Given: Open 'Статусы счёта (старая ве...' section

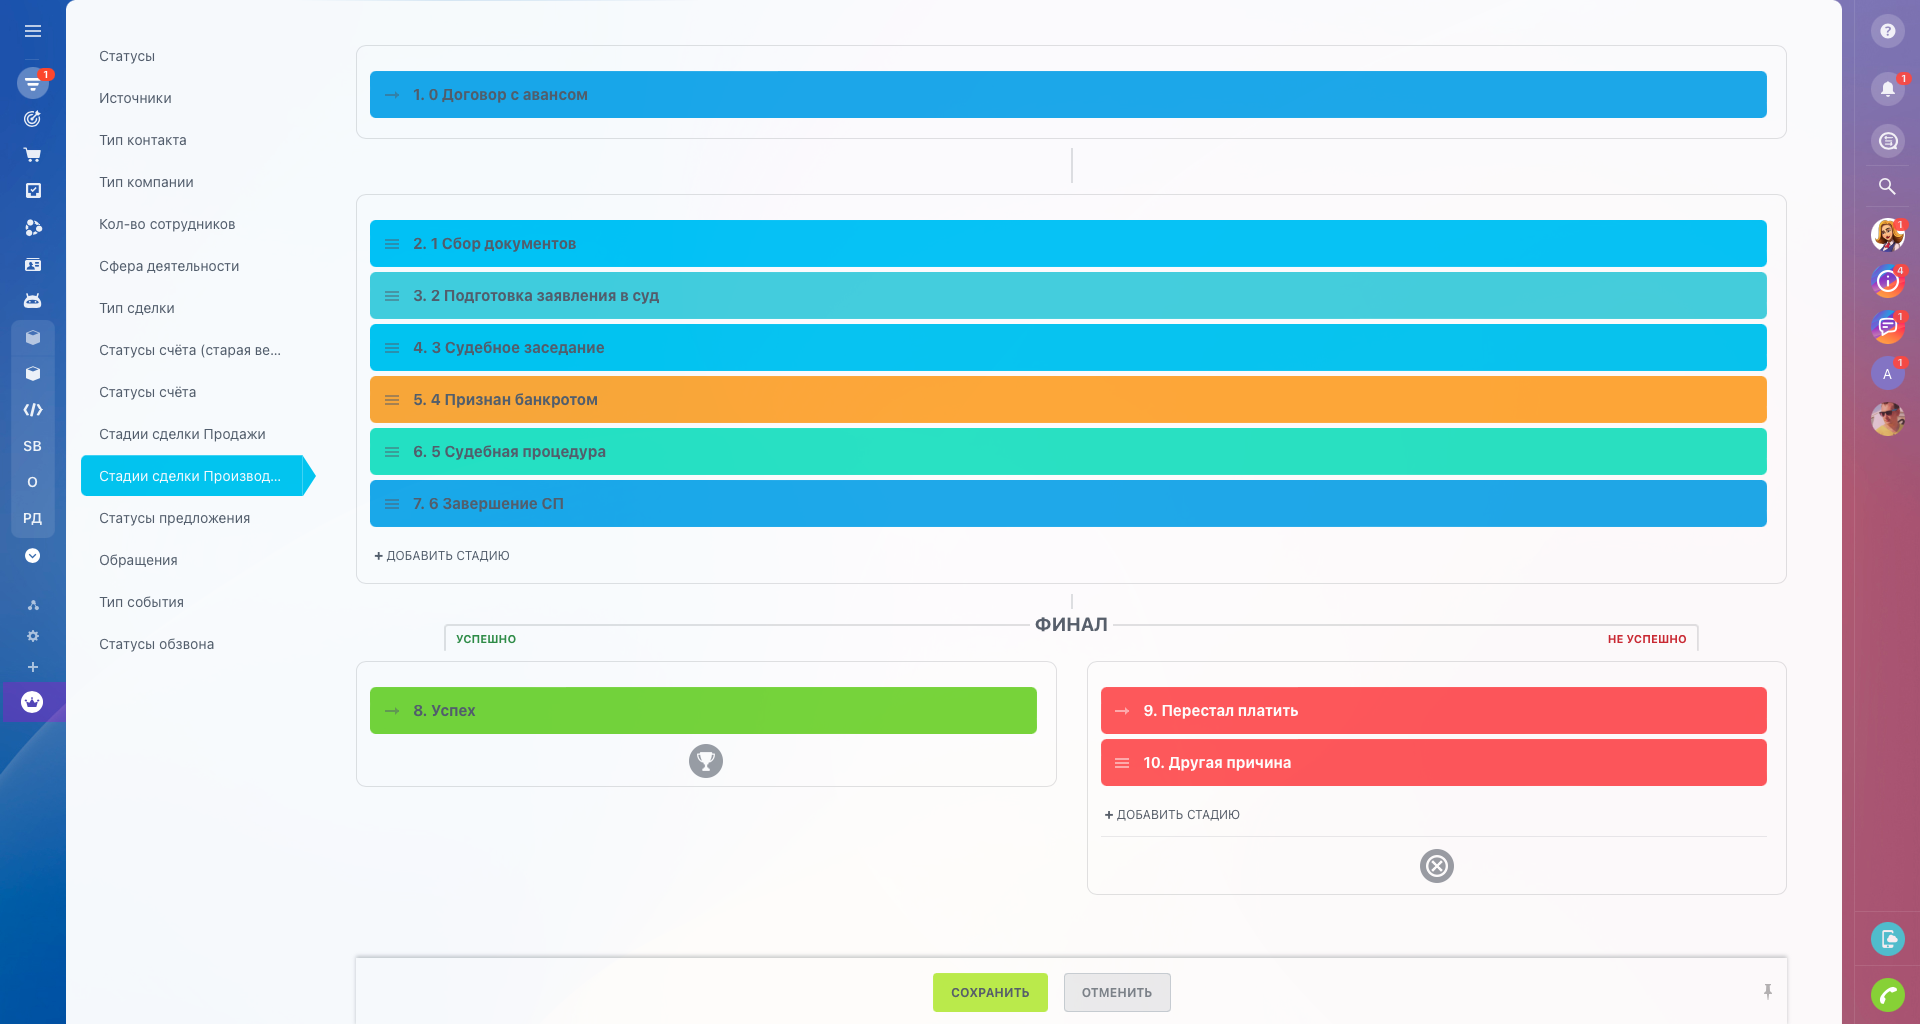Looking at the screenshot, I should tap(190, 350).
